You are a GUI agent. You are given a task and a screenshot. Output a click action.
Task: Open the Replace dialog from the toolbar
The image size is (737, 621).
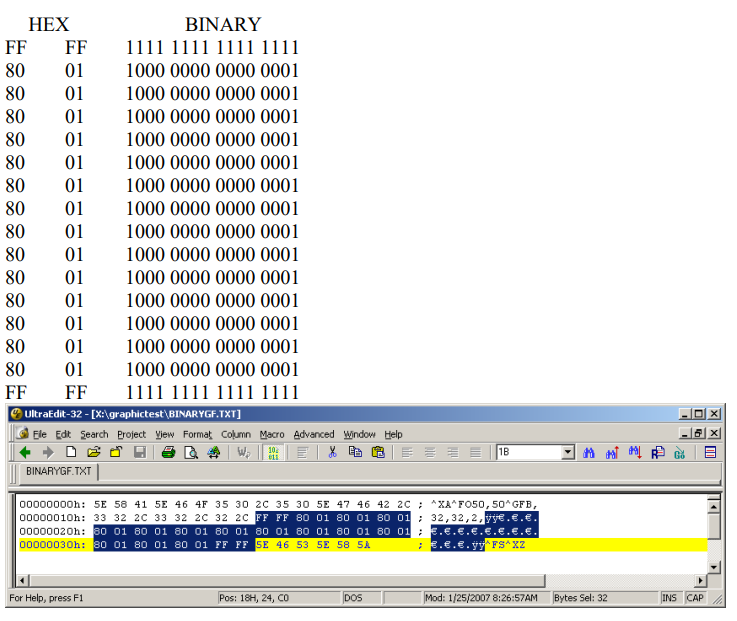coord(658,453)
